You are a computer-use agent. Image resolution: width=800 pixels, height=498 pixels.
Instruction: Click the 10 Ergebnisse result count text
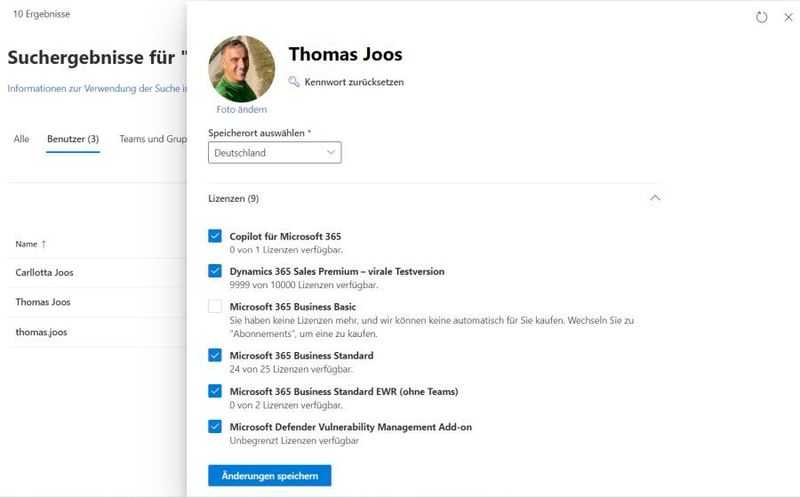[41, 14]
